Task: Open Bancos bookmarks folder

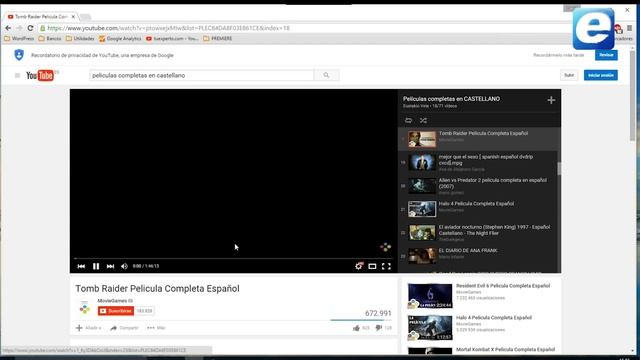Action: tap(50, 39)
